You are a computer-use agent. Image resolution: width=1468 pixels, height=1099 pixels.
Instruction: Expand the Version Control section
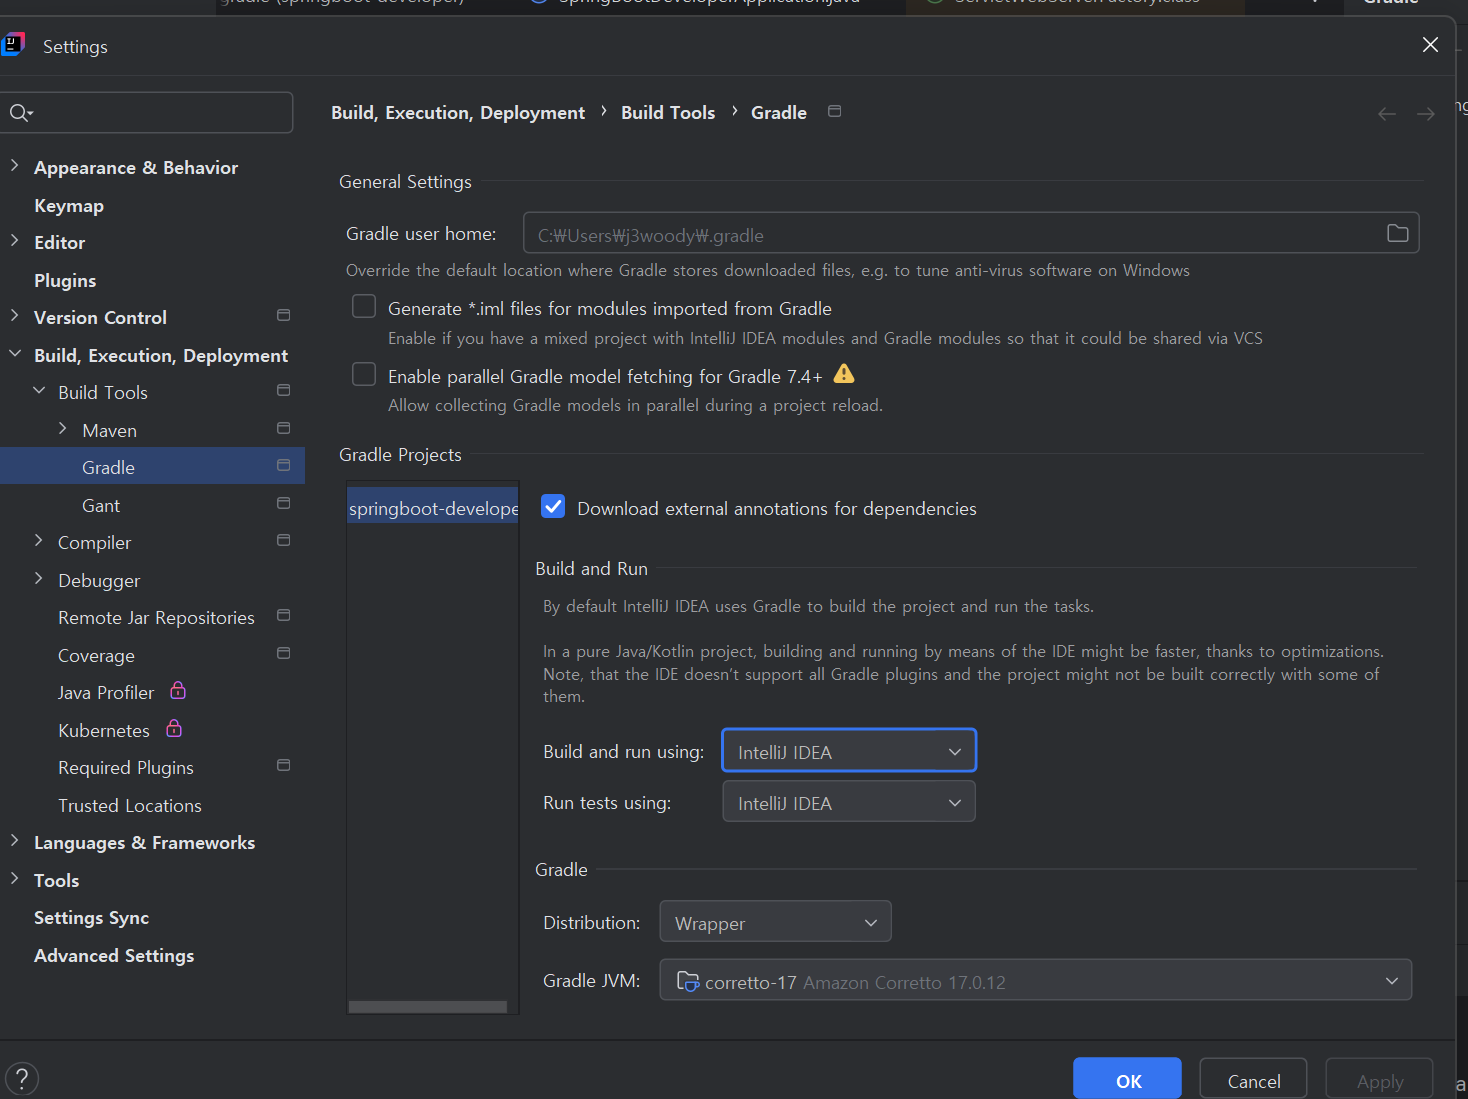click(15, 316)
